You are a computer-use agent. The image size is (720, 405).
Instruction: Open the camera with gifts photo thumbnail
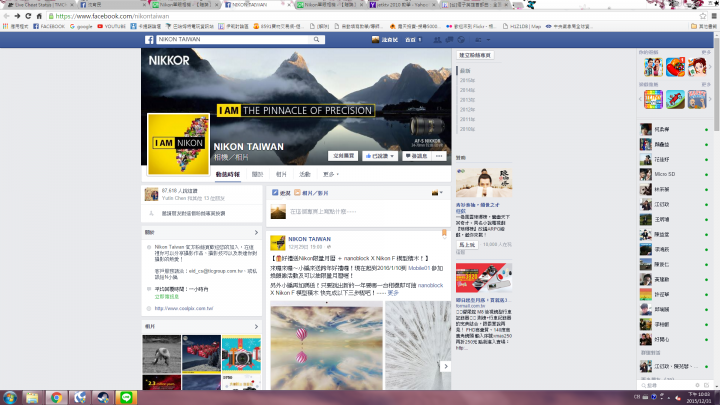coord(241,354)
